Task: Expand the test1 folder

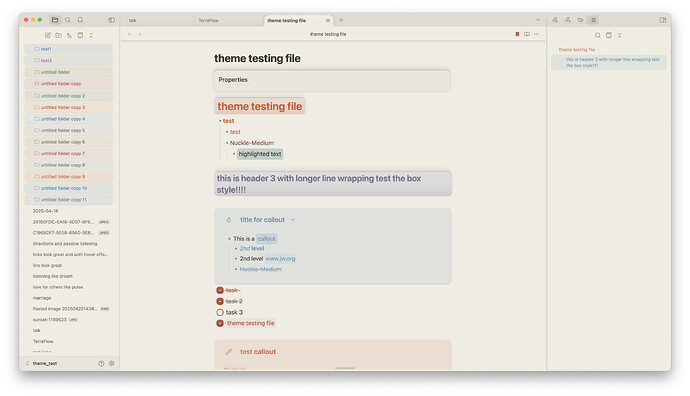Action: [69, 49]
